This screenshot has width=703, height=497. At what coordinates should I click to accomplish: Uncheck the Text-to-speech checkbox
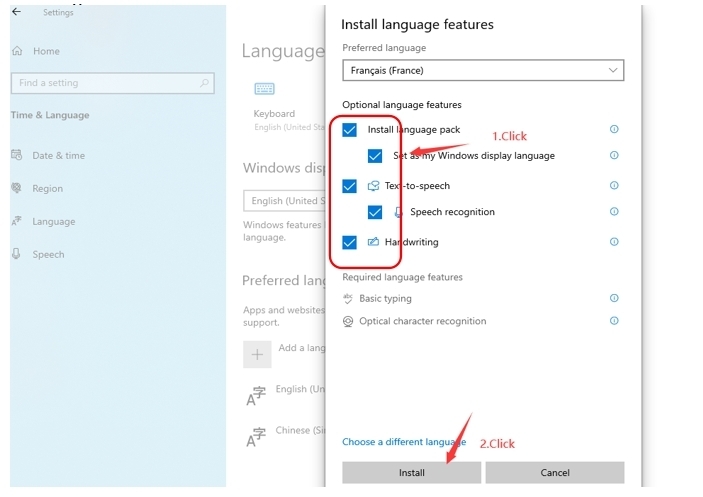click(349, 186)
